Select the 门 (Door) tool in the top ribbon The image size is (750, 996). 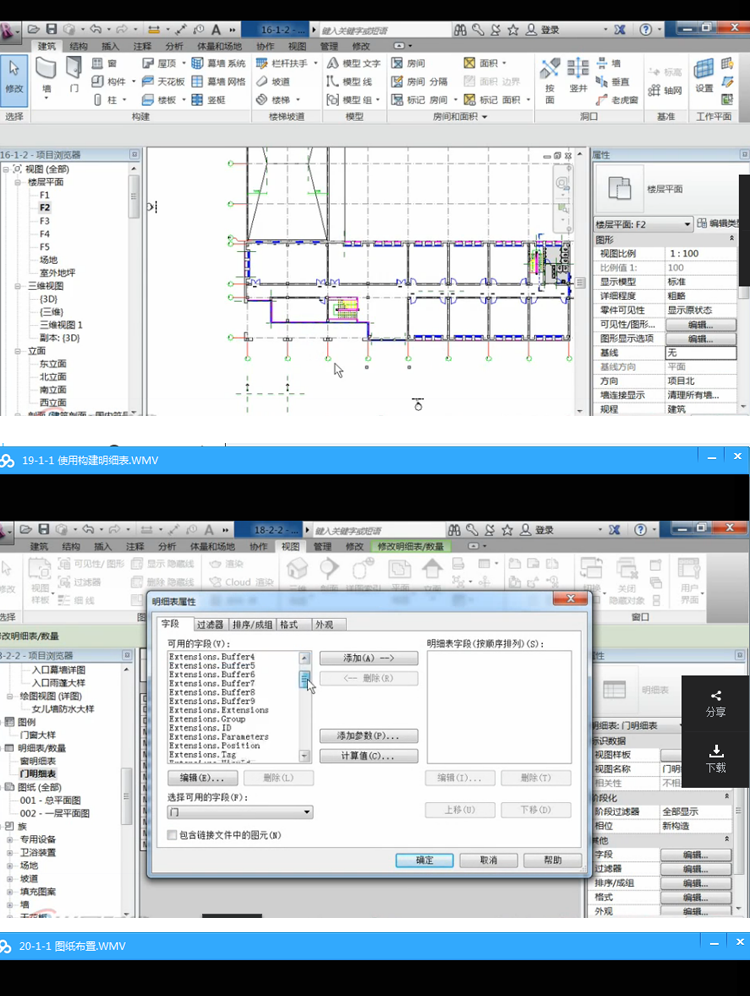click(74, 76)
